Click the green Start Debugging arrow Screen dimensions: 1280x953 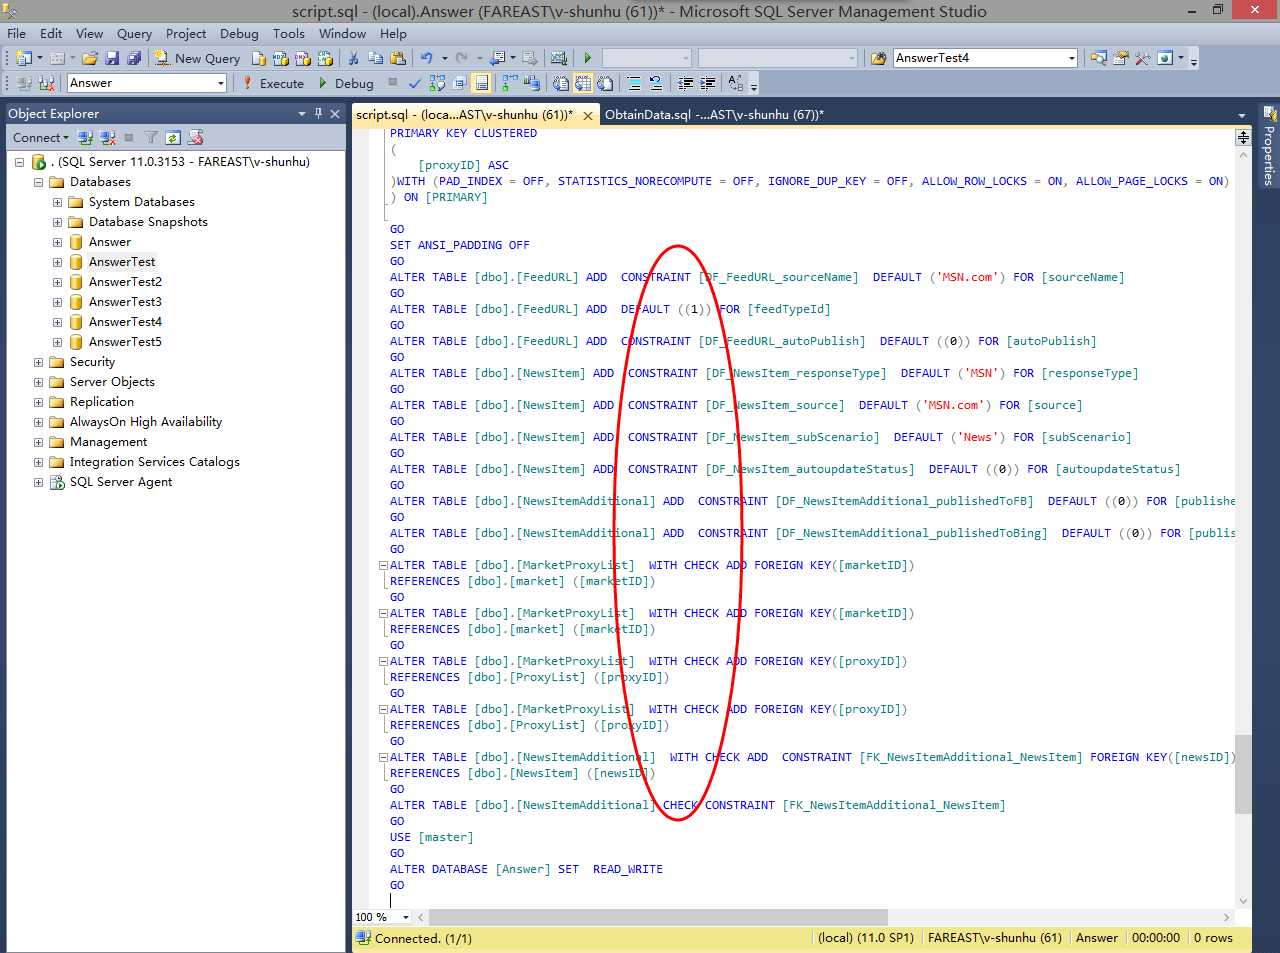coord(588,58)
